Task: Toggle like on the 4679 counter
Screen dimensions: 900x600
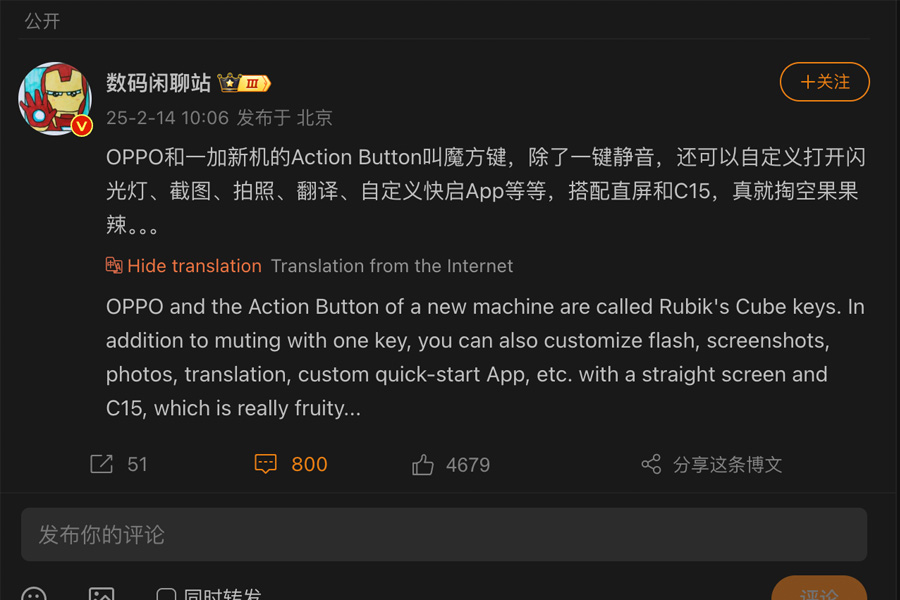Action: [466, 464]
